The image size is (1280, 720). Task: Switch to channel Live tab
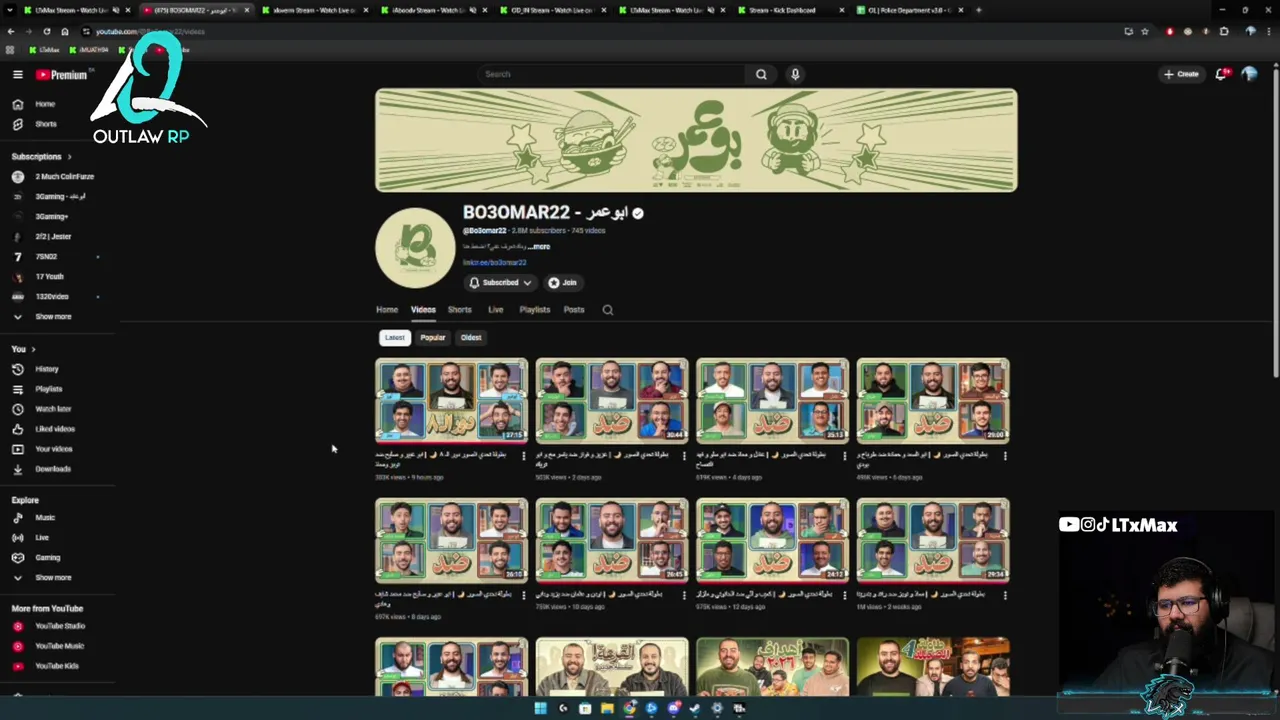click(x=495, y=310)
